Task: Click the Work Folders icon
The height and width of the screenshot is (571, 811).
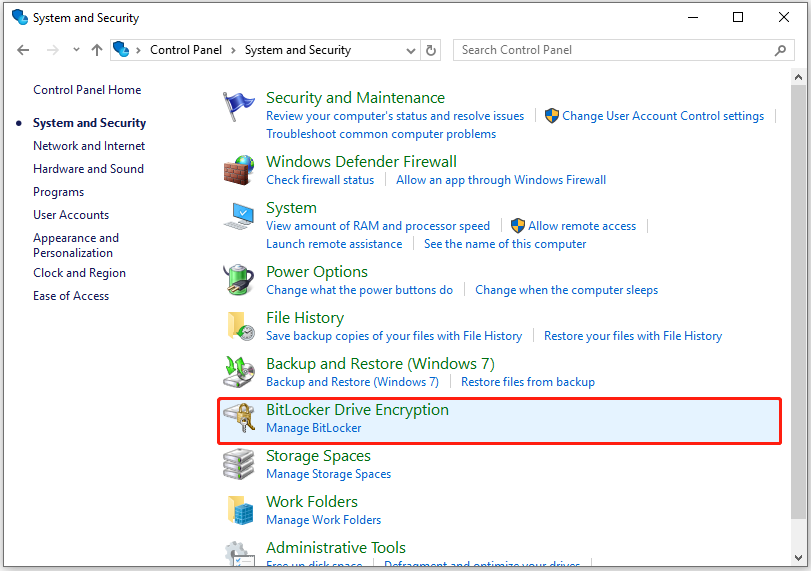Action: [241, 510]
